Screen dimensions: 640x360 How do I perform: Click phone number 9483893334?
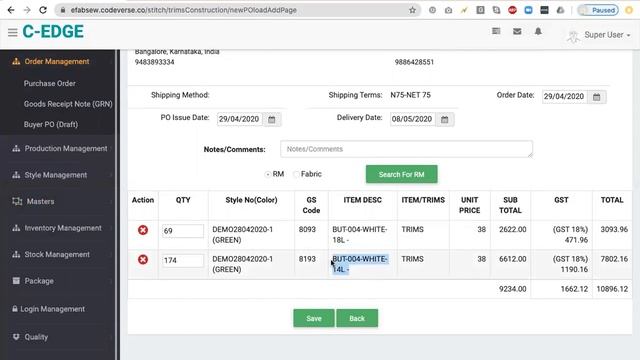(x=154, y=62)
